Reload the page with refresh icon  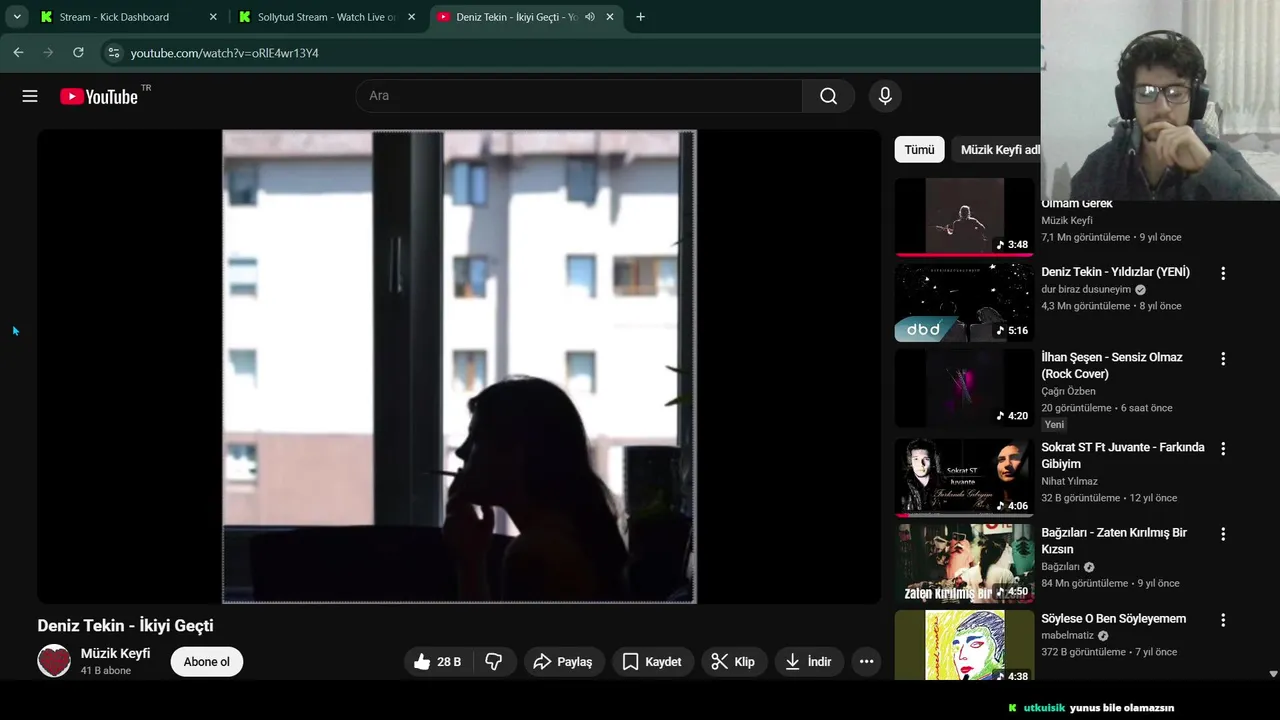(x=78, y=52)
